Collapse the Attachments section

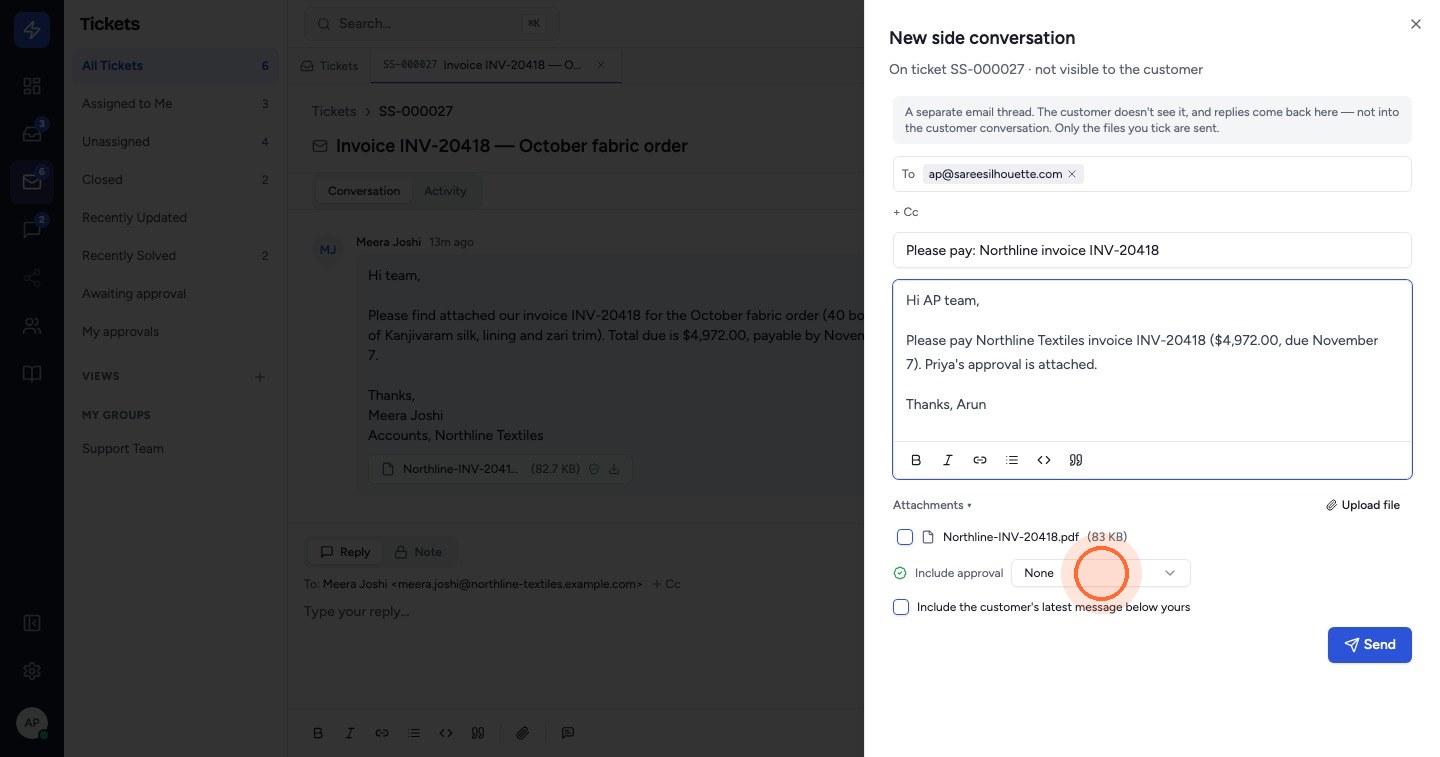pos(932,505)
